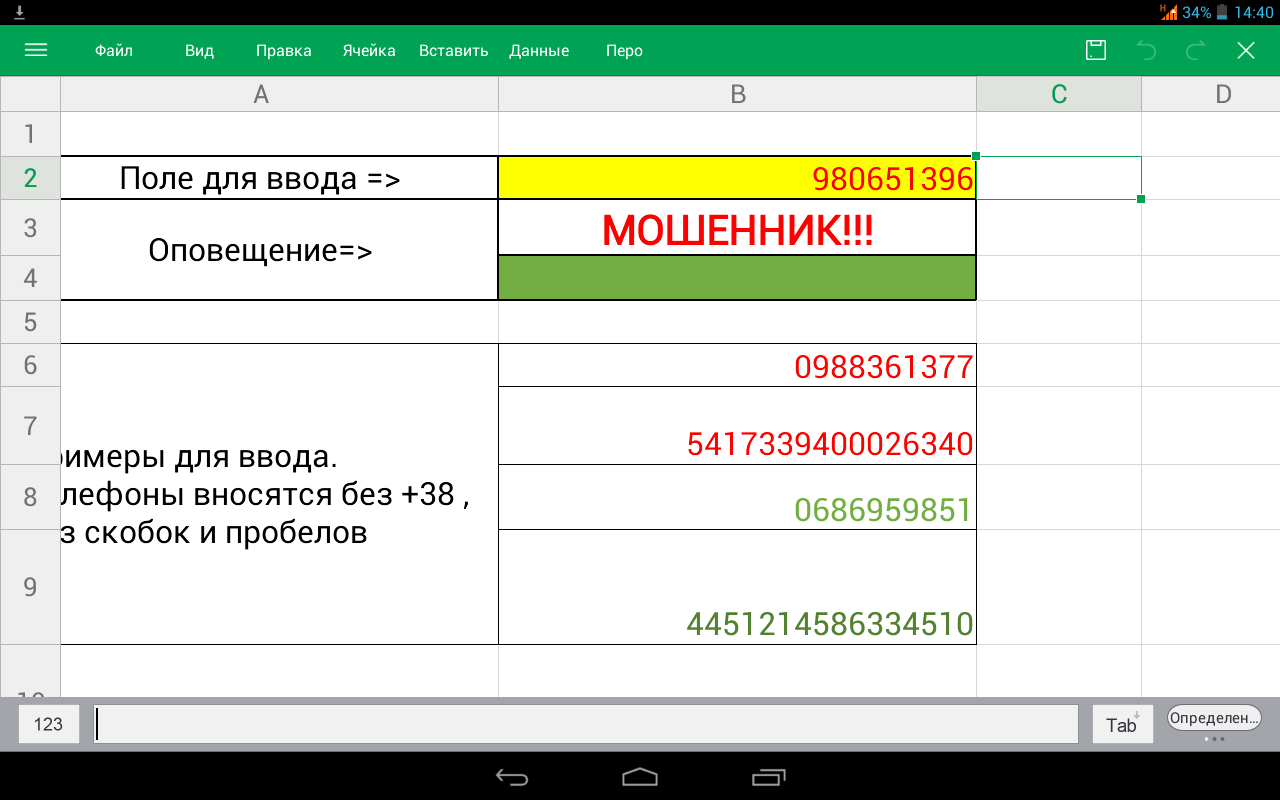
Task: Select column B header
Action: (x=737, y=94)
